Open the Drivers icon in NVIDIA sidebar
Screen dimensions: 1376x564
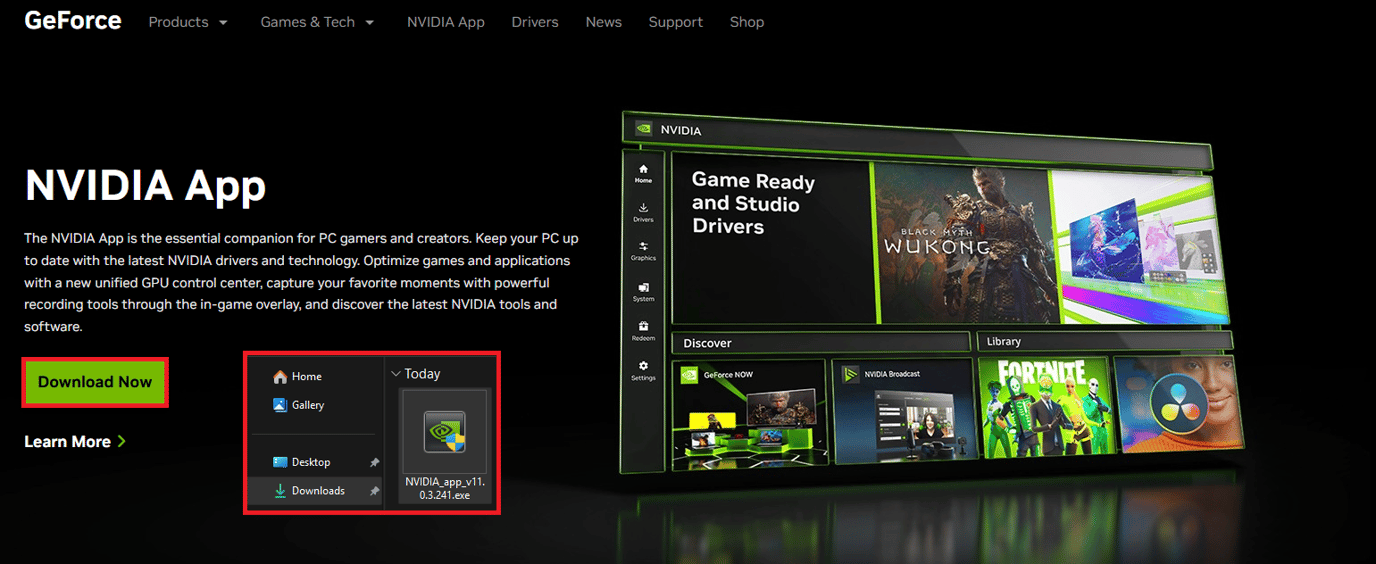pos(643,210)
